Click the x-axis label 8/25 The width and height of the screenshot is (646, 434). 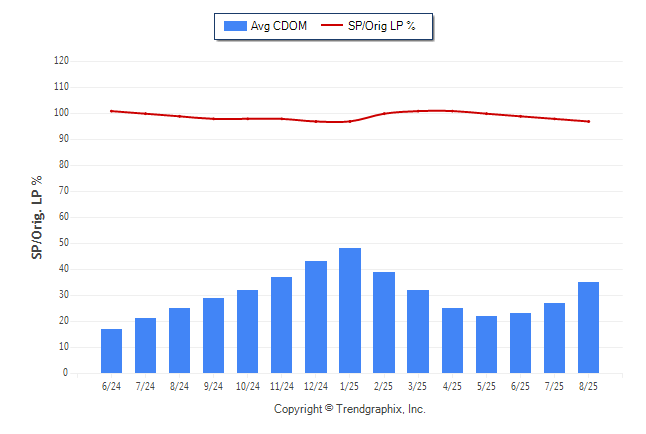588,386
